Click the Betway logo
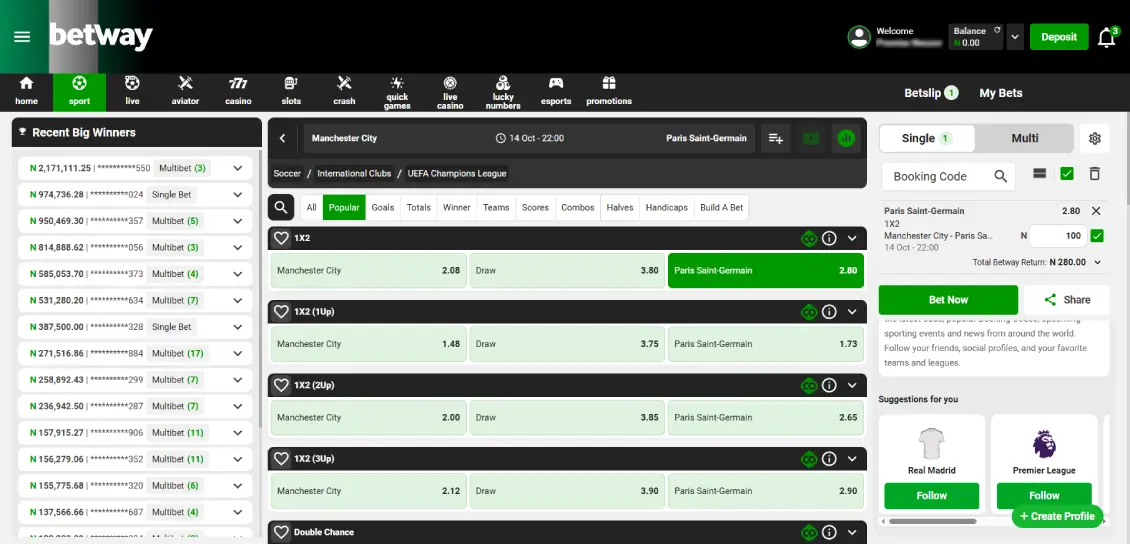Screen dimensions: 1130x544 click(101, 36)
